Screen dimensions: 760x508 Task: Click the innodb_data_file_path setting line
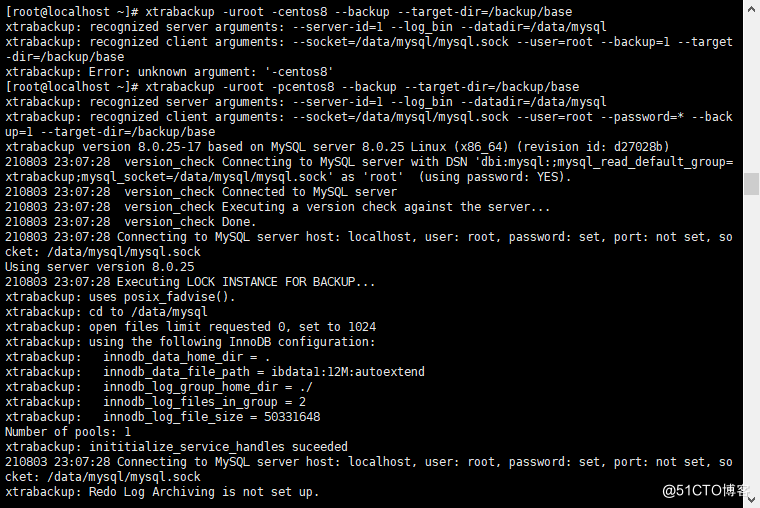[215, 372]
